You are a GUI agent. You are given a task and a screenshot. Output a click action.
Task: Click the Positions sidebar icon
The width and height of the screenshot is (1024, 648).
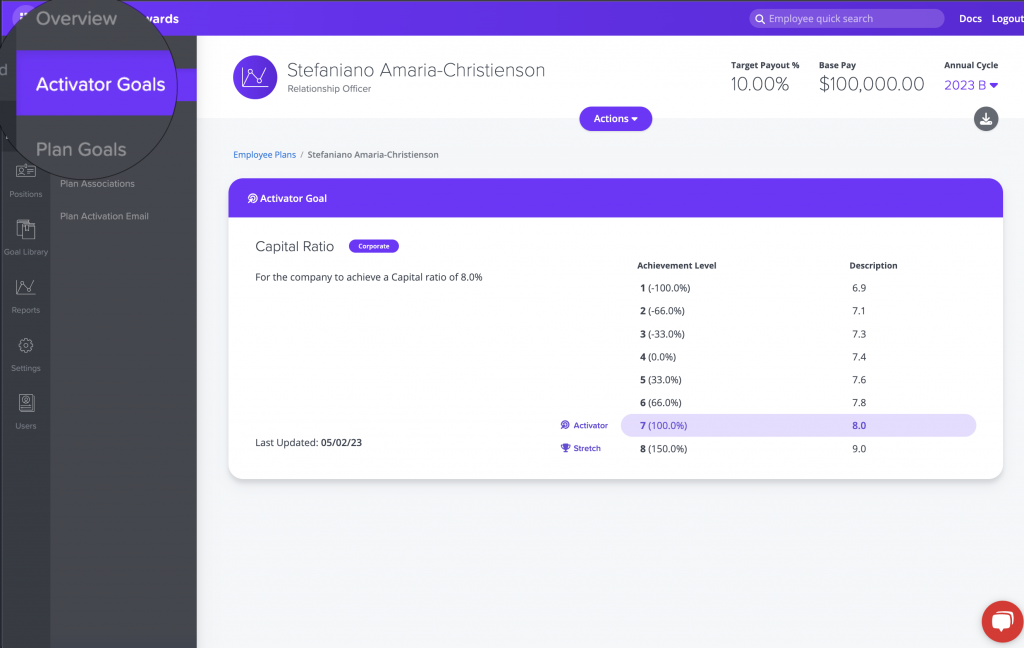pyautogui.click(x=25, y=173)
